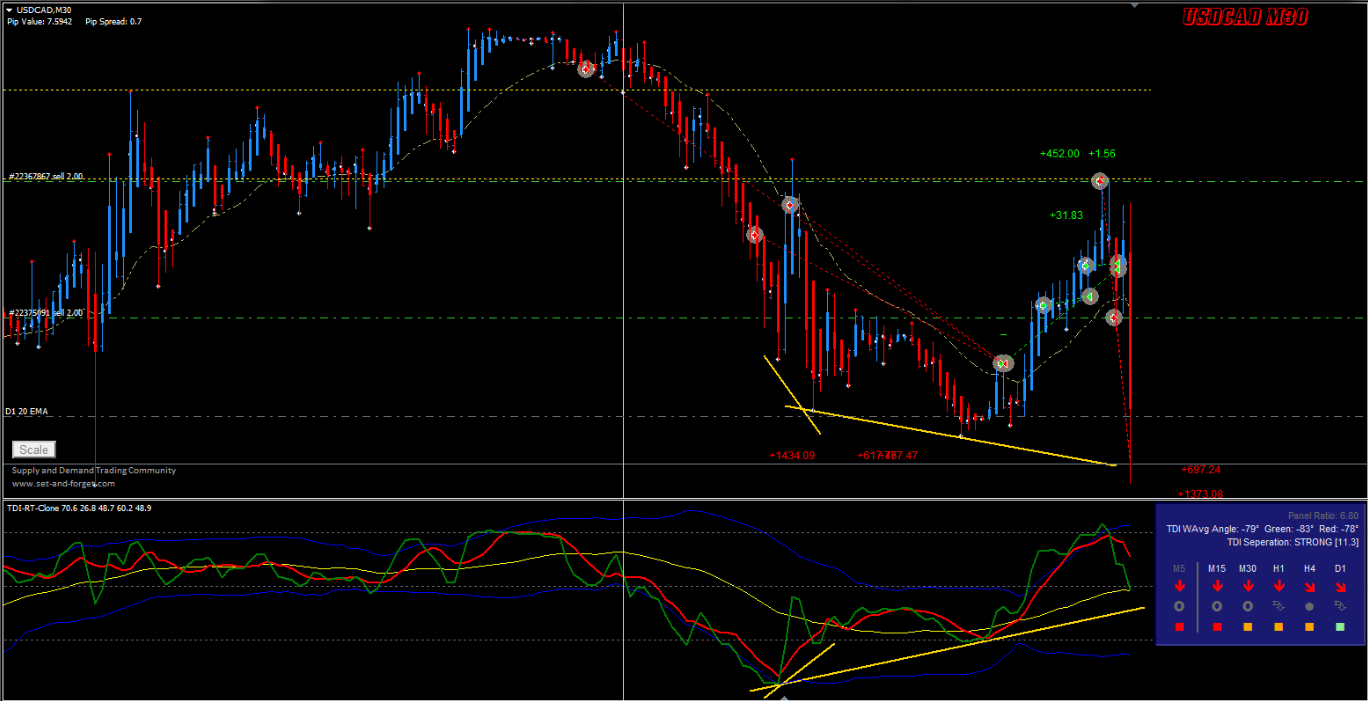Viewport: 1368px width, 701px height.
Task: Click the M5 grey ring status icon
Action: click(x=1179, y=606)
